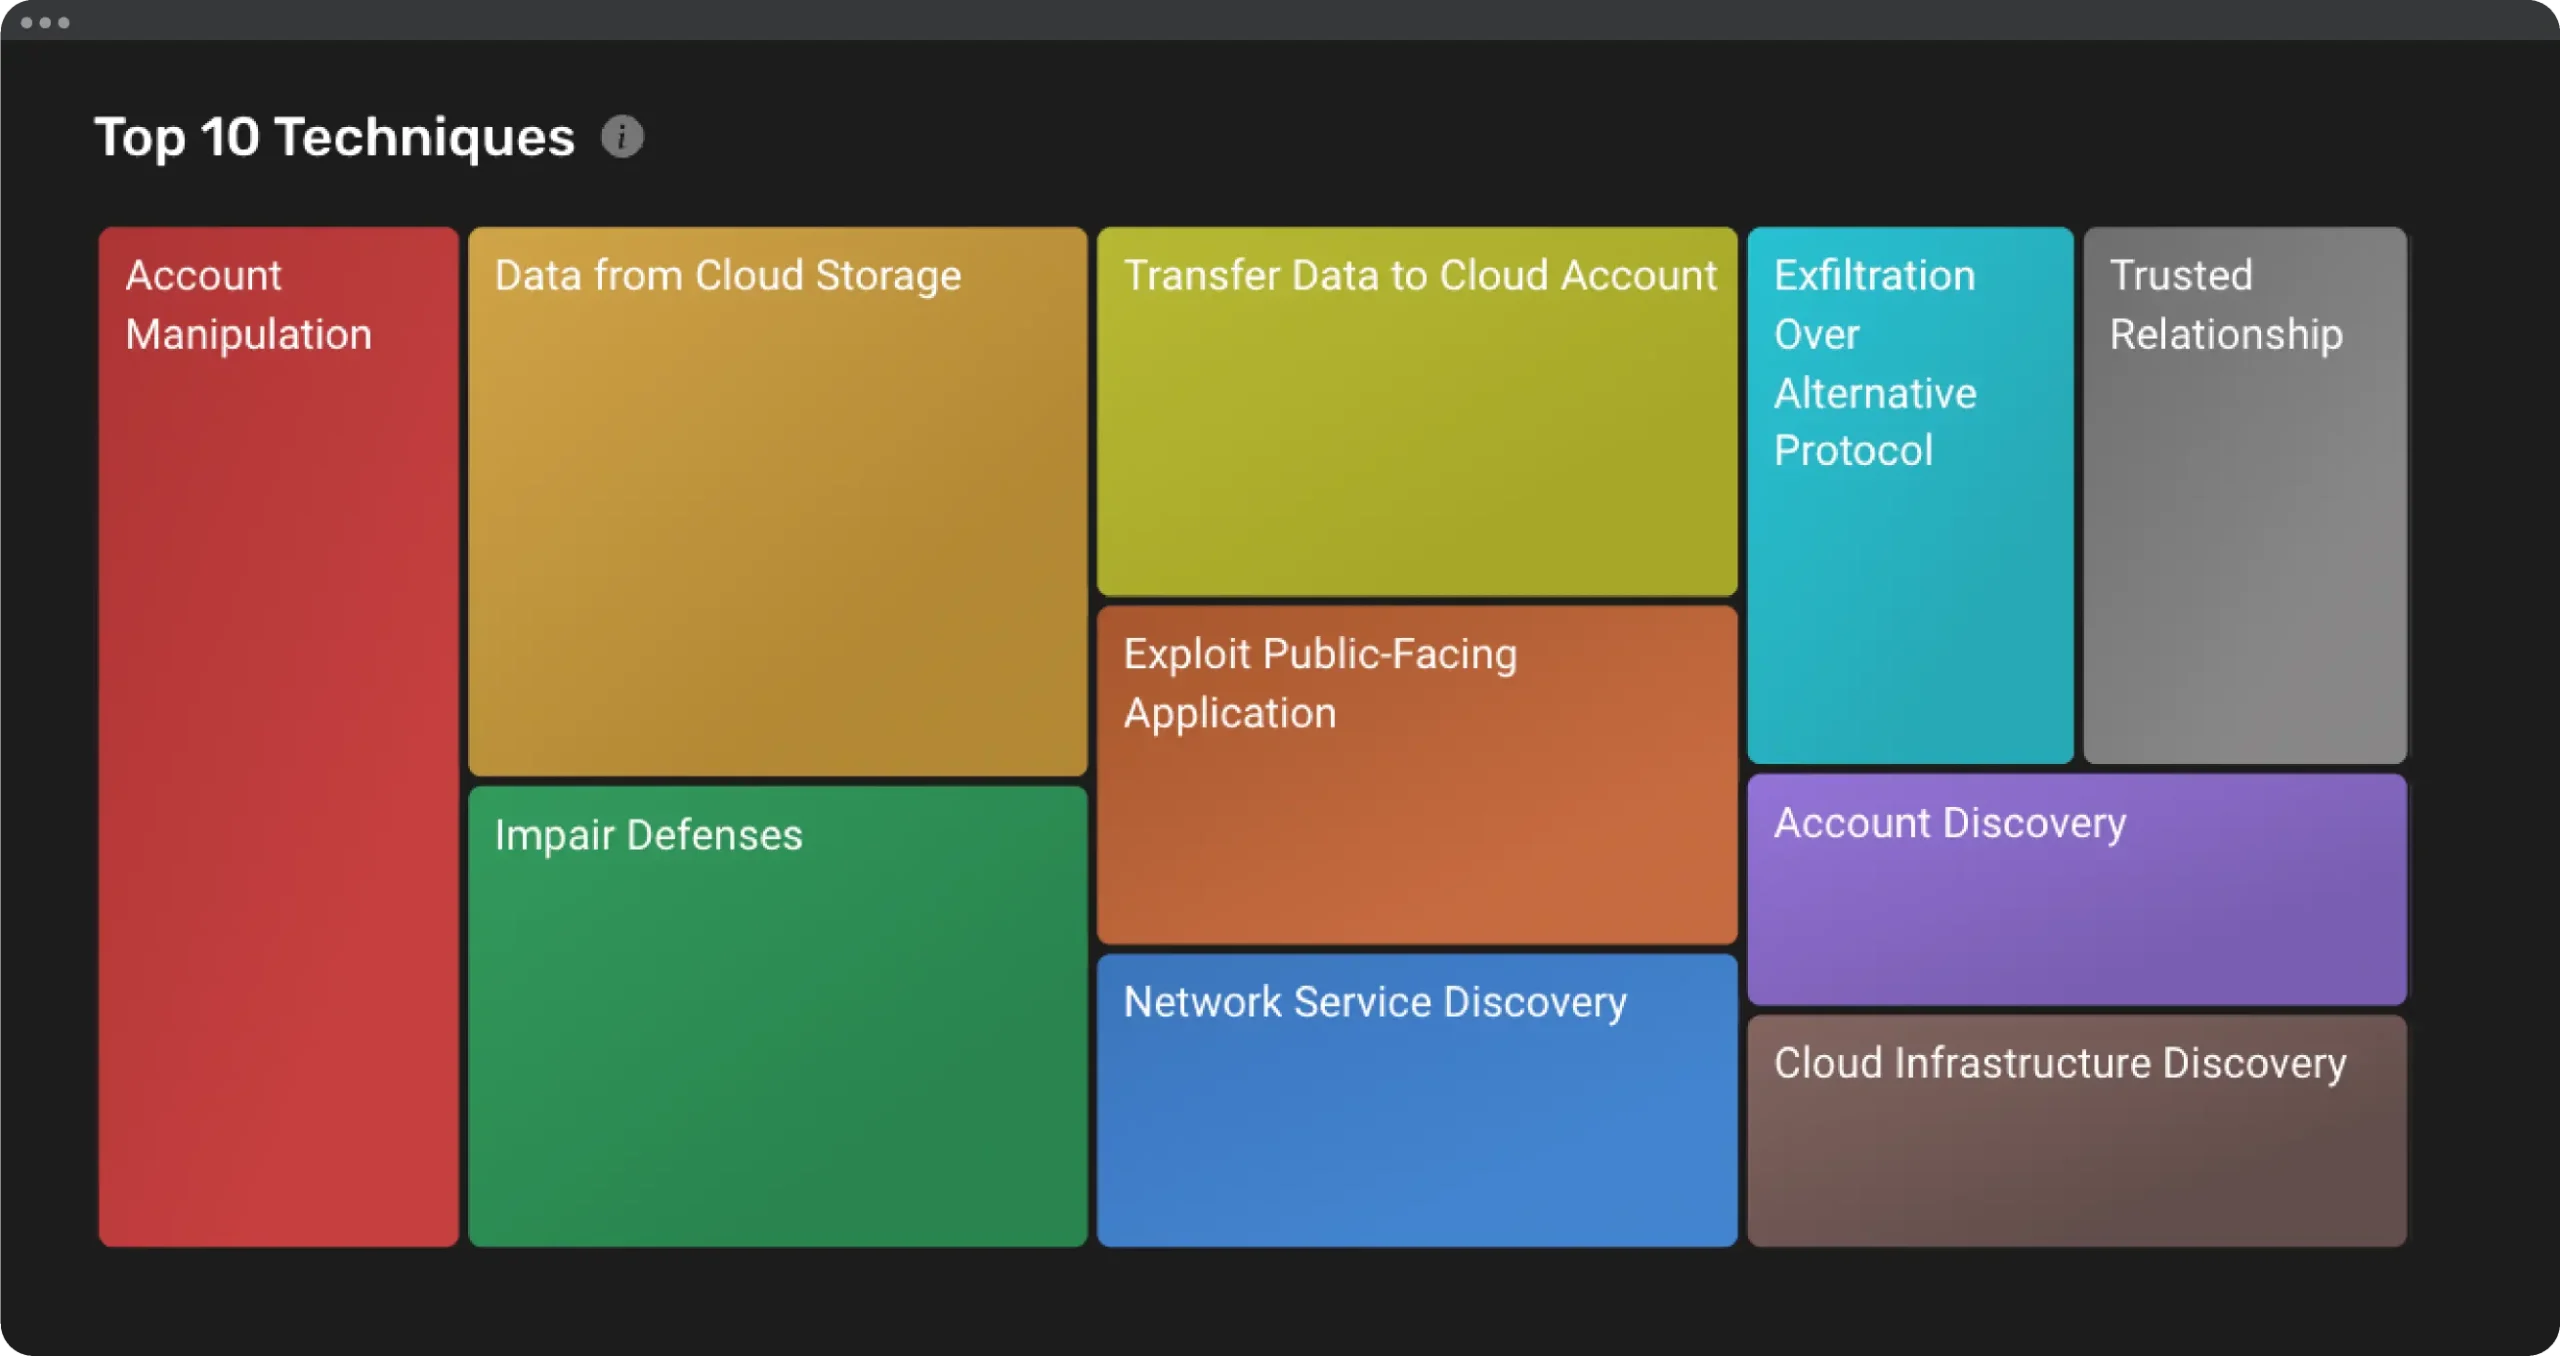Select the Account Manipulation tile
The width and height of the screenshot is (2560, 1356).
pyautogui.click(x=279, y=736)
